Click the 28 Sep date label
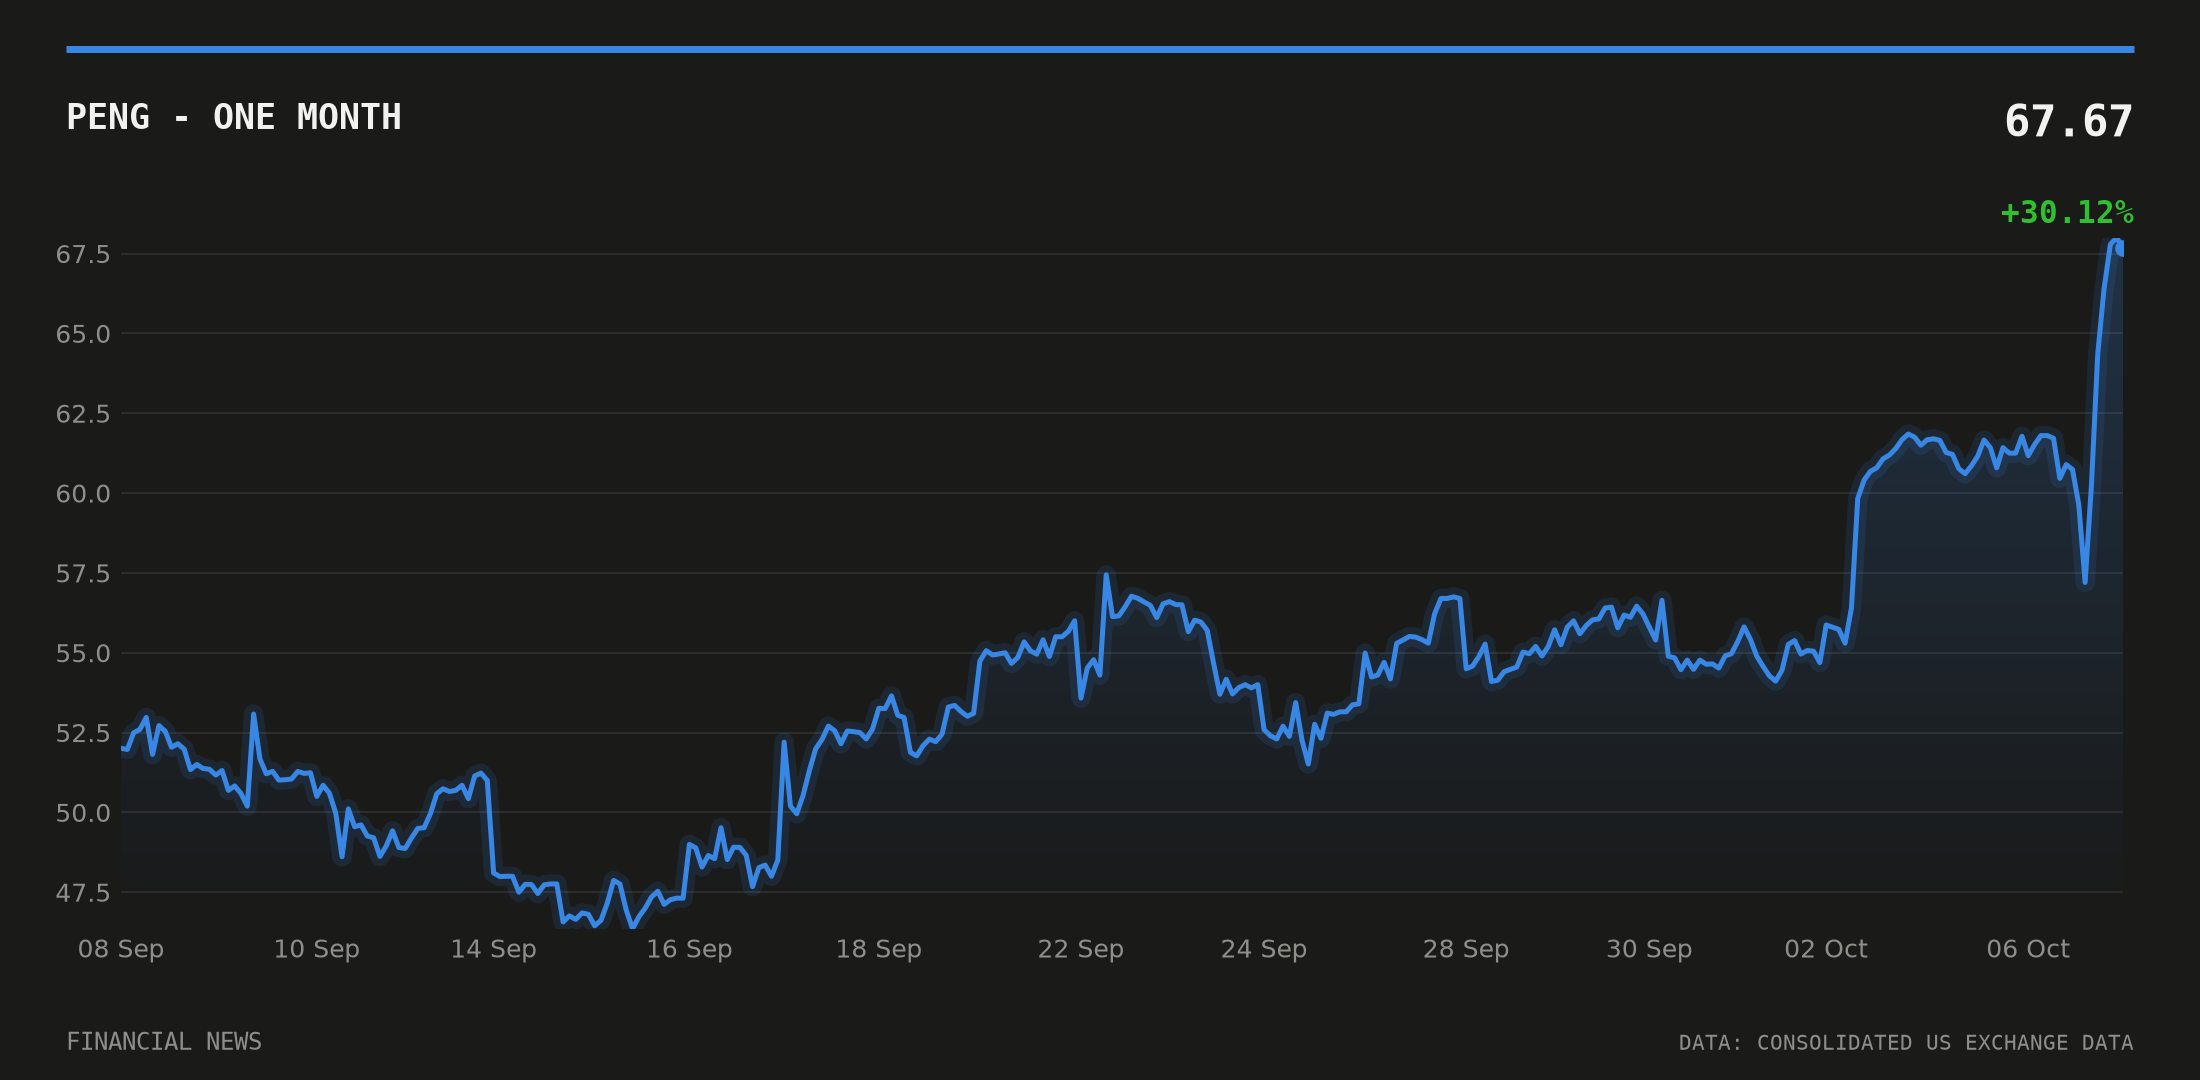Screen dimensions: 2200x1080 (x=1466, y=950)
